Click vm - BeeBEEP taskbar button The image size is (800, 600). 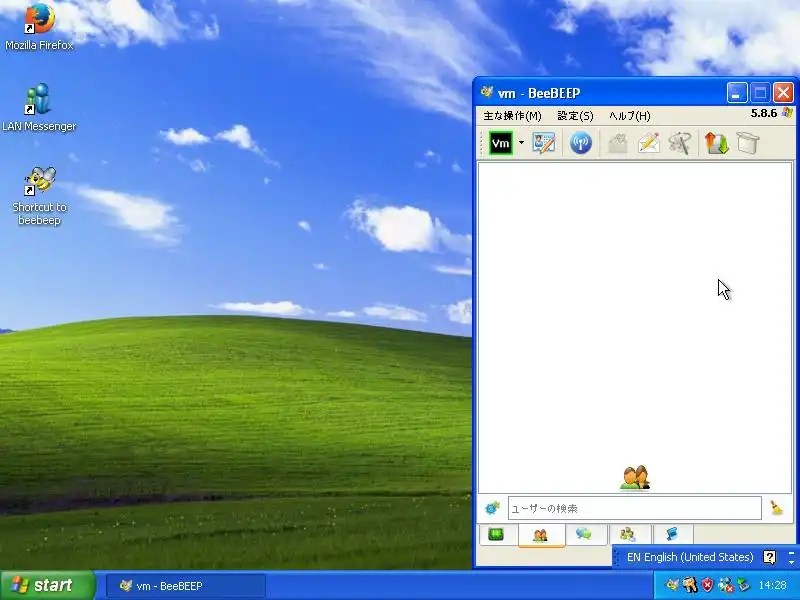(186, 586)
